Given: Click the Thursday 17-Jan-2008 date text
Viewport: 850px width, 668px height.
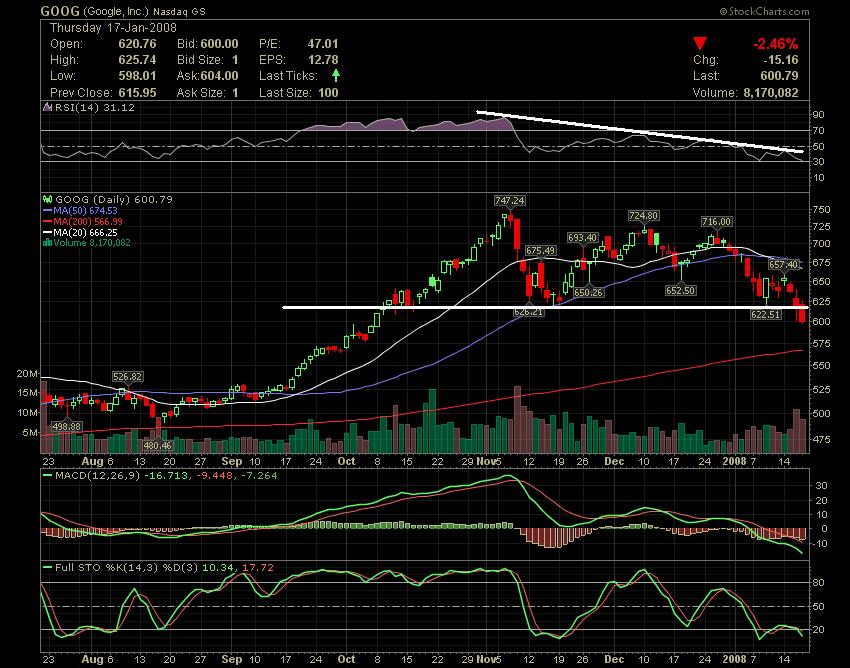Looking at the screenshot, I should 113,28.
